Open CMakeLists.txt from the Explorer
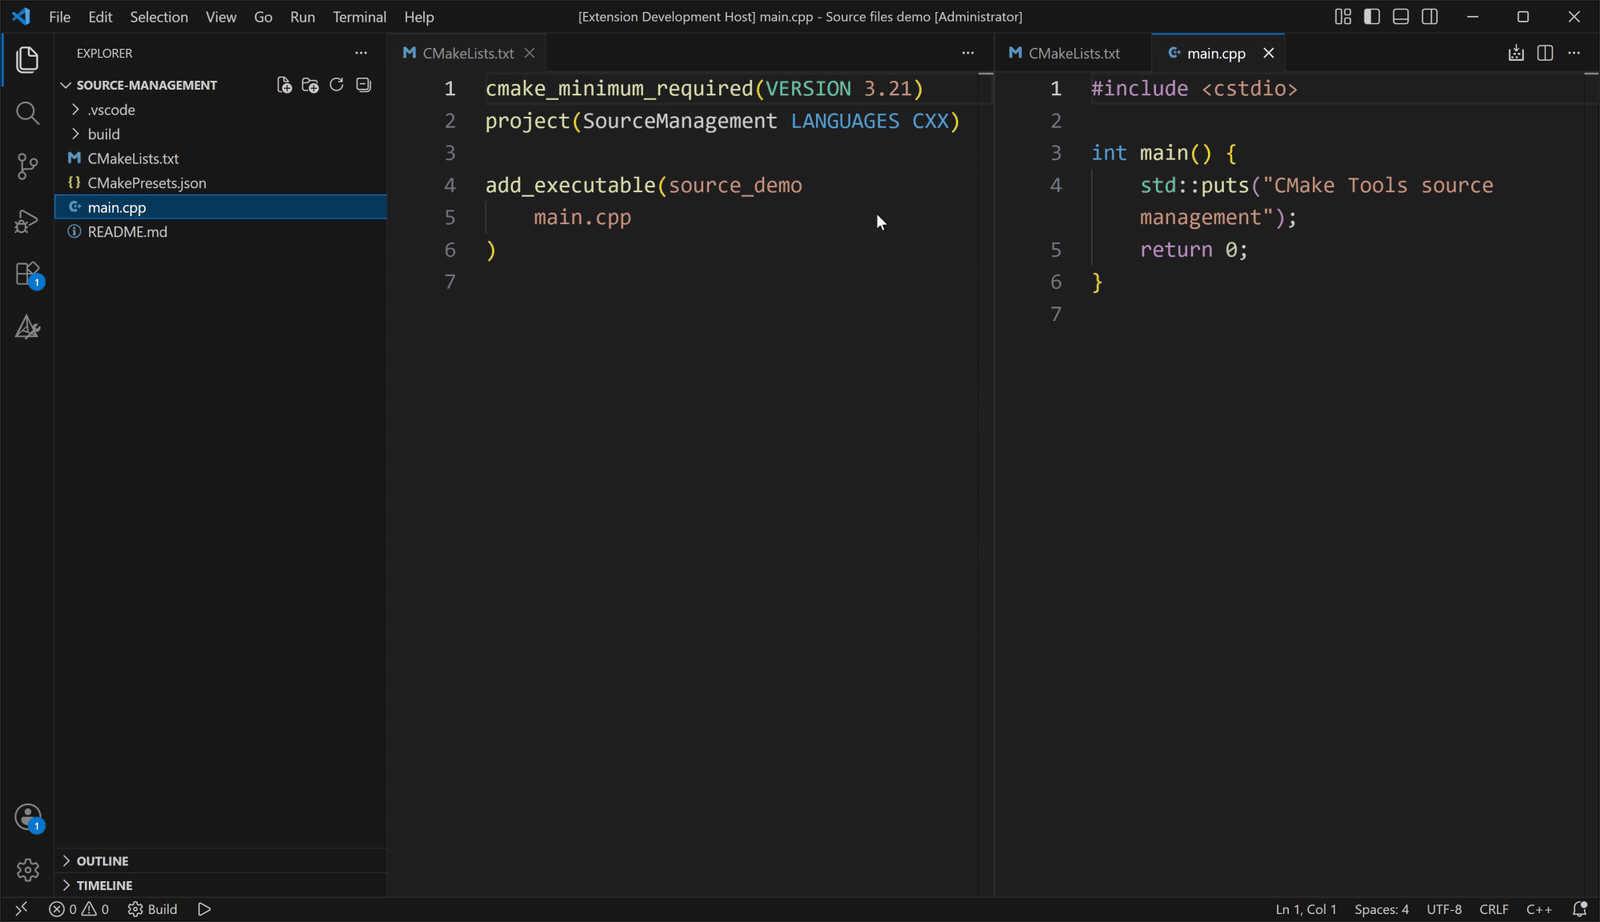The width and height of the screenshot is (1600, 922). (221, 159)
